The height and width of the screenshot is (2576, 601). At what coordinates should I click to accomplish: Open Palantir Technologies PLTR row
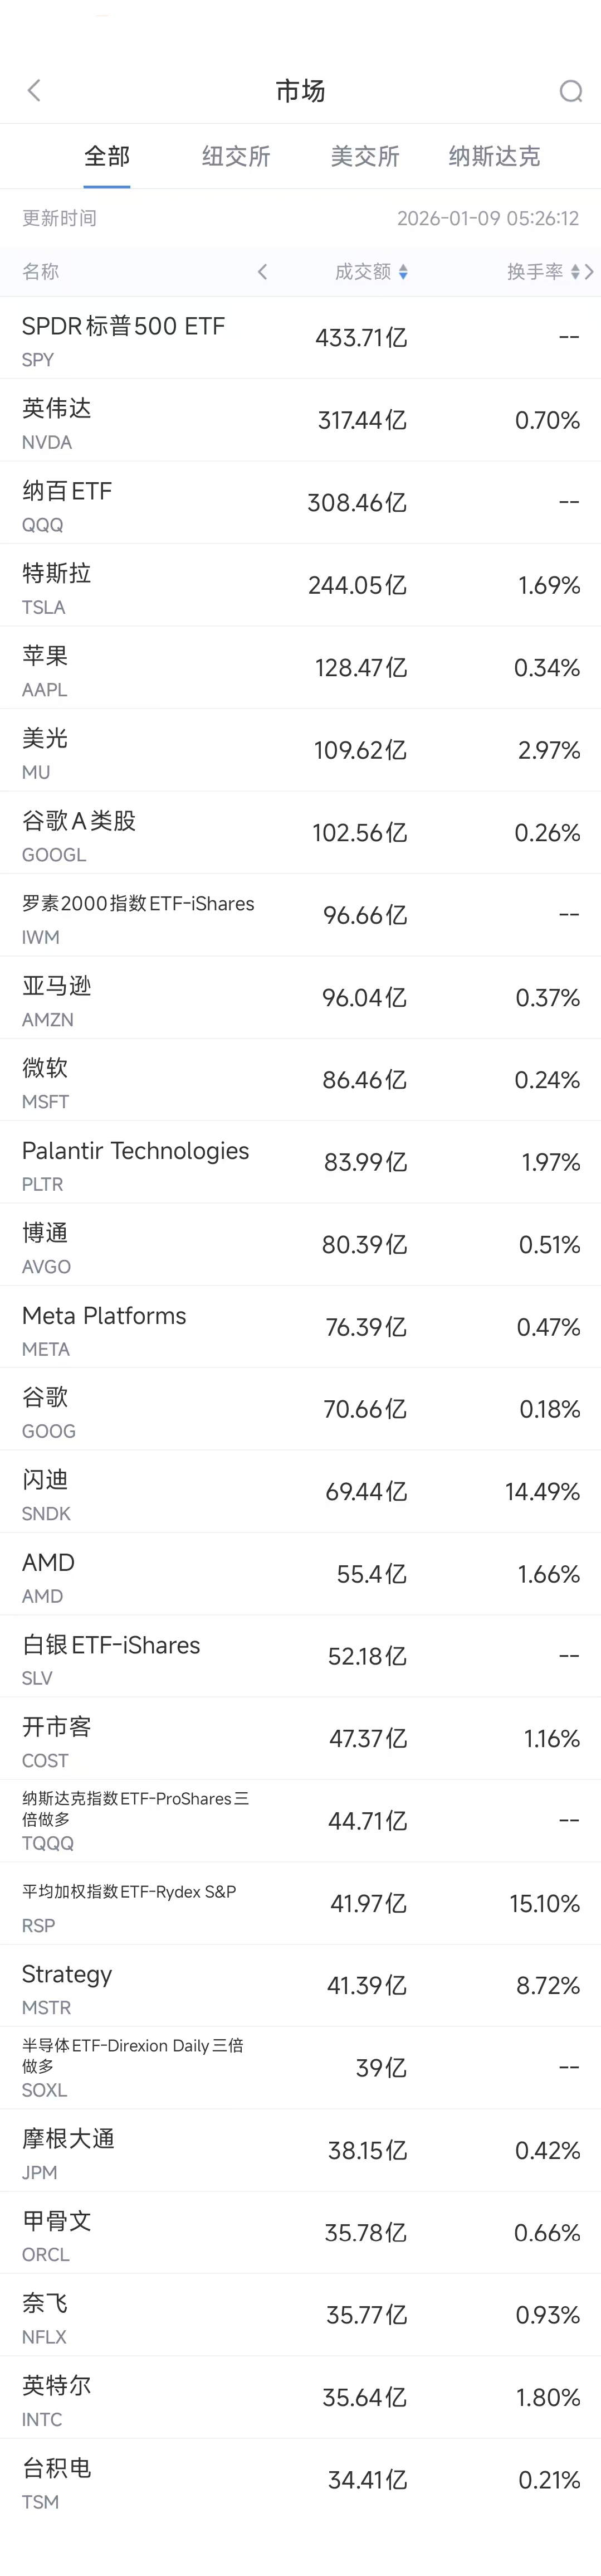pyautogui.click(x=300, y=1162)
